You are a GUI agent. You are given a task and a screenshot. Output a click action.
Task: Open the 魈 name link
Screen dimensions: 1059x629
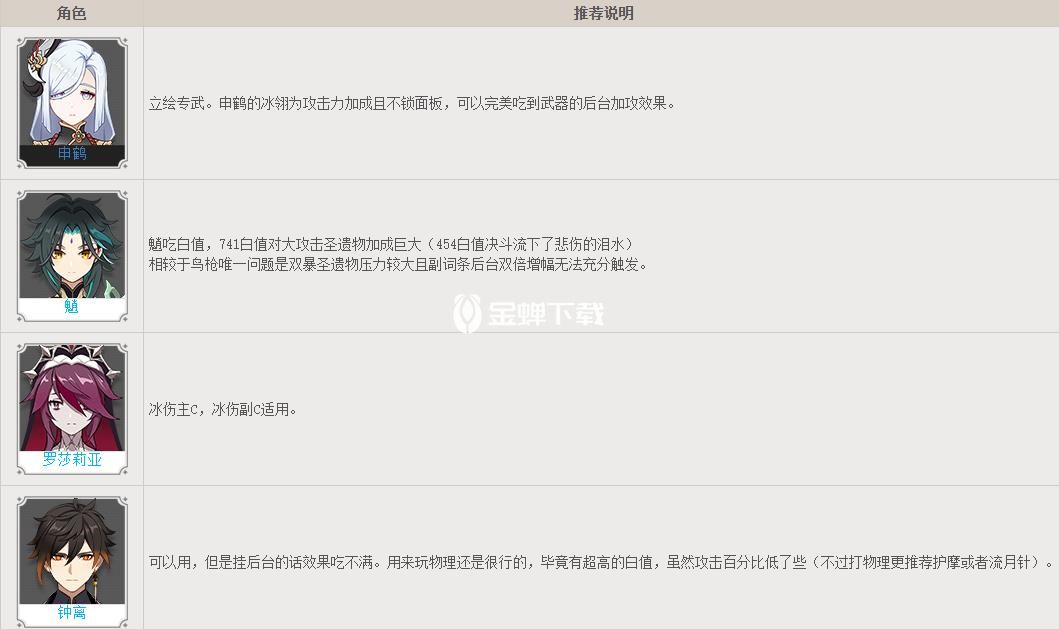72,306
